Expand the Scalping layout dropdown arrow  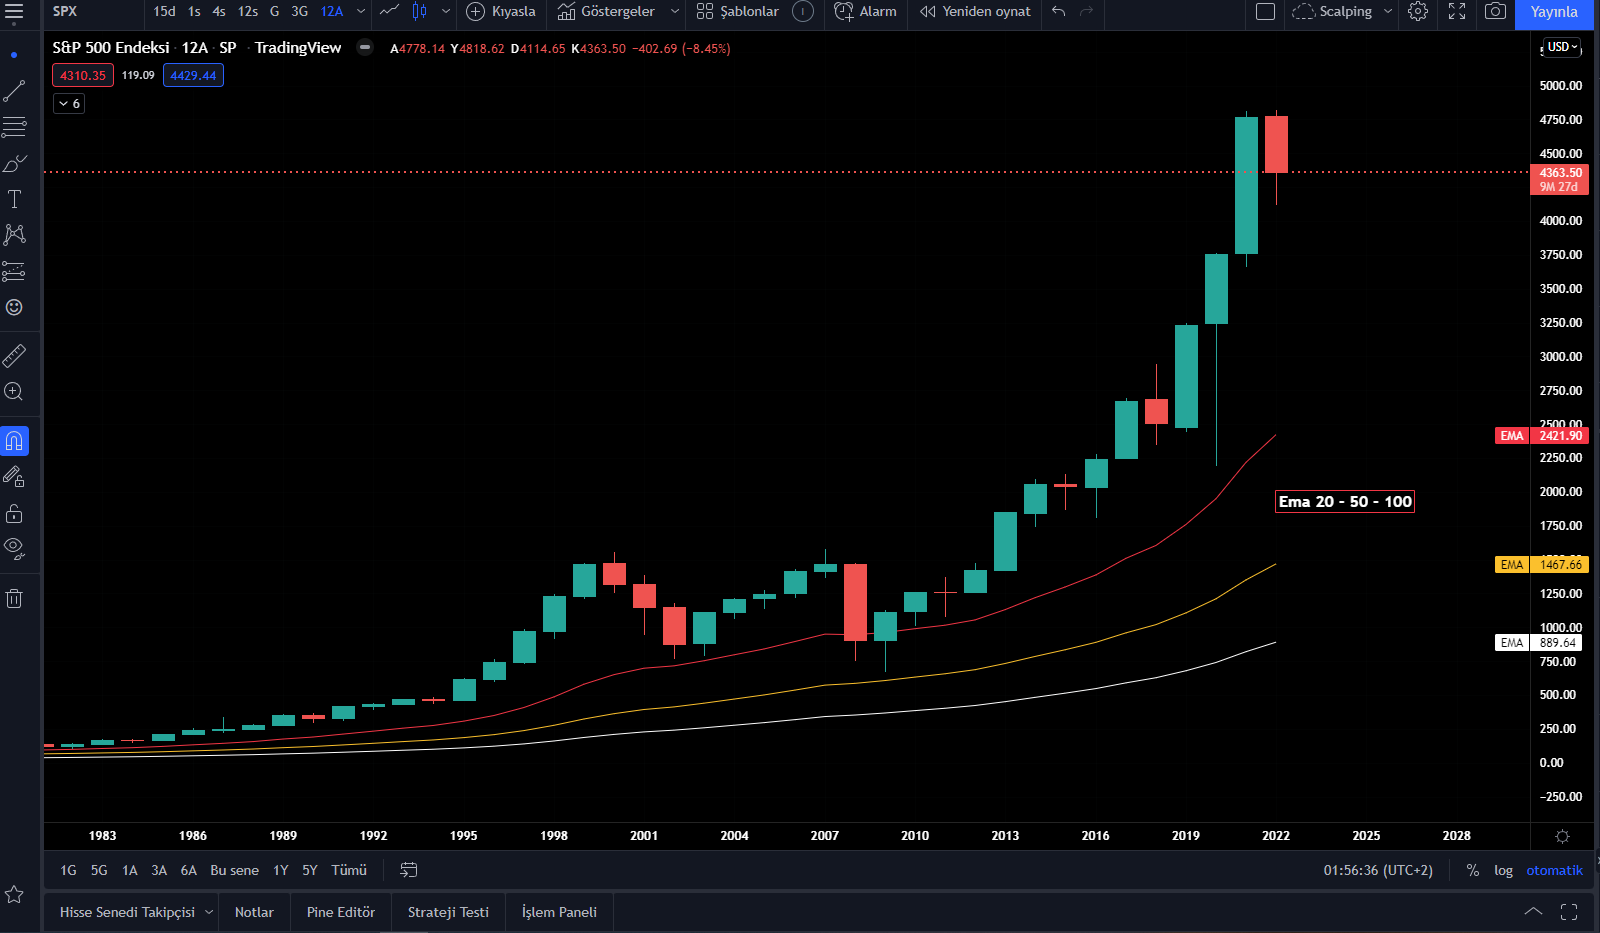pos(1388,12)
